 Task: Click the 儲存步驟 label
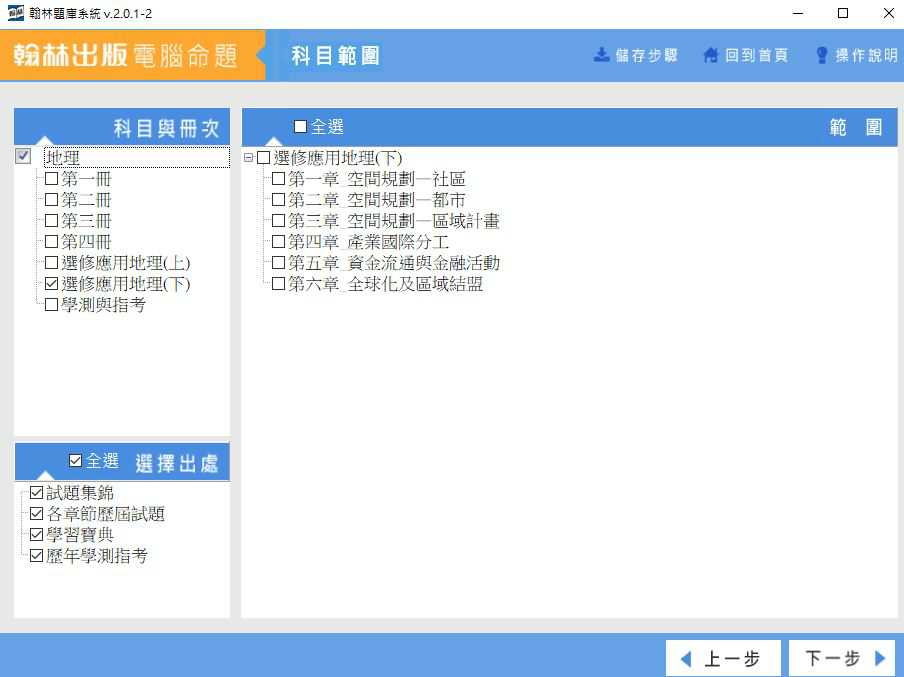(x=646, y=55)
